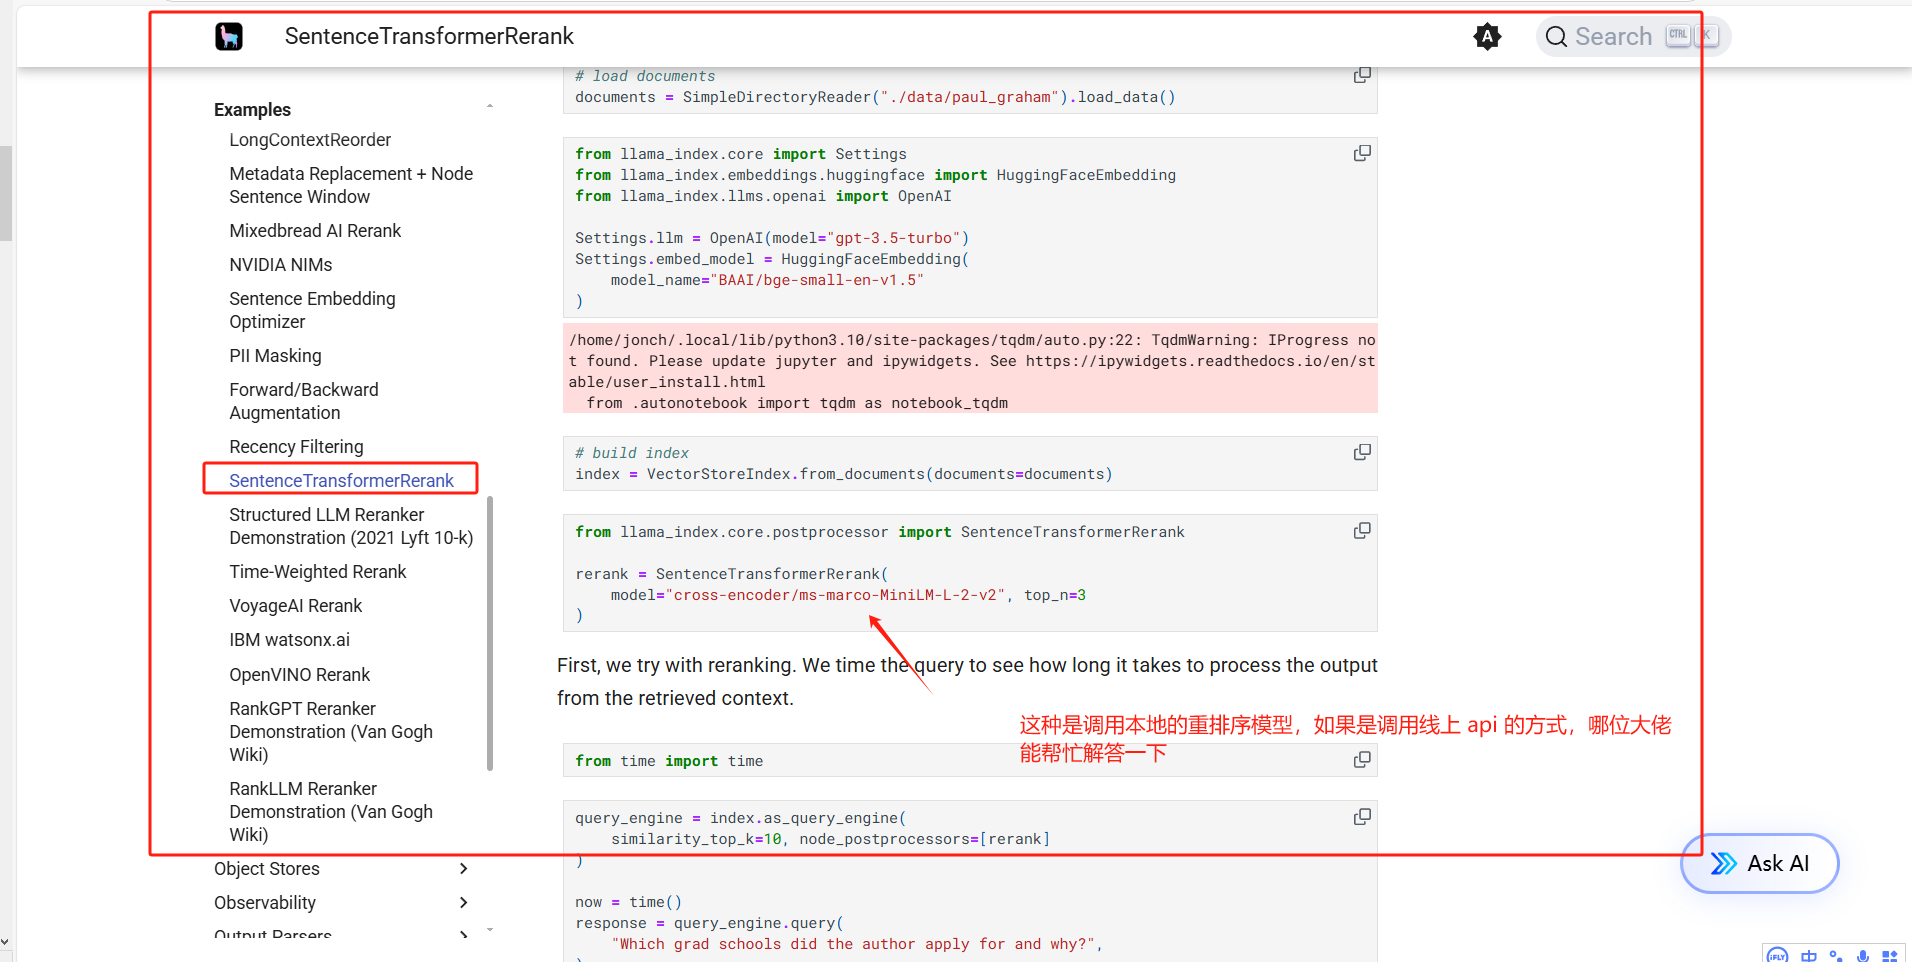
Task: Click the sidebar vertical scrollbar
Action: click(x=490, y=633)
